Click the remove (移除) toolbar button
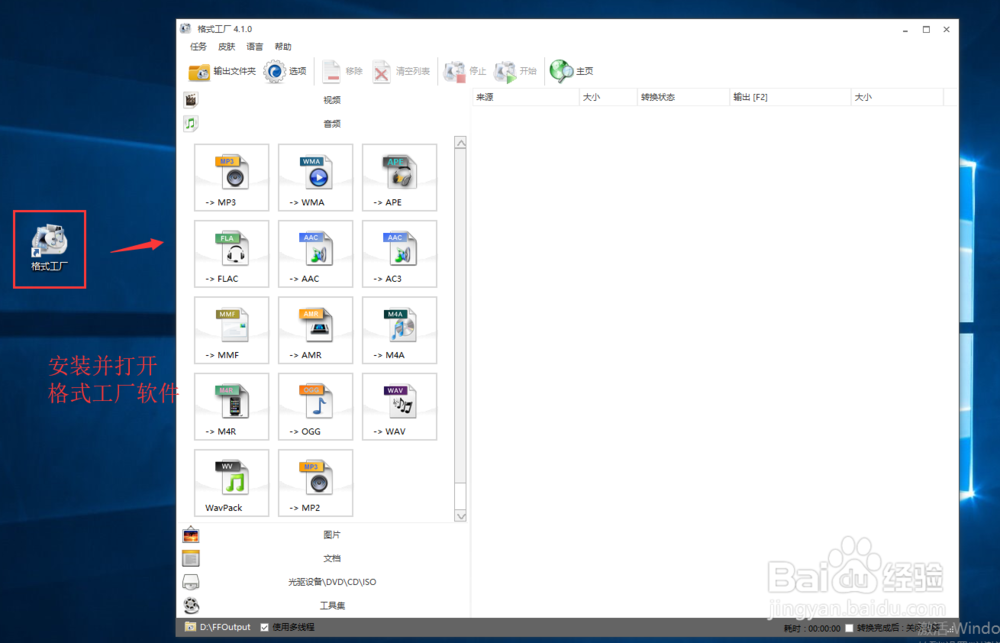Screen dimensions: 1000x643 click(342, 71)
